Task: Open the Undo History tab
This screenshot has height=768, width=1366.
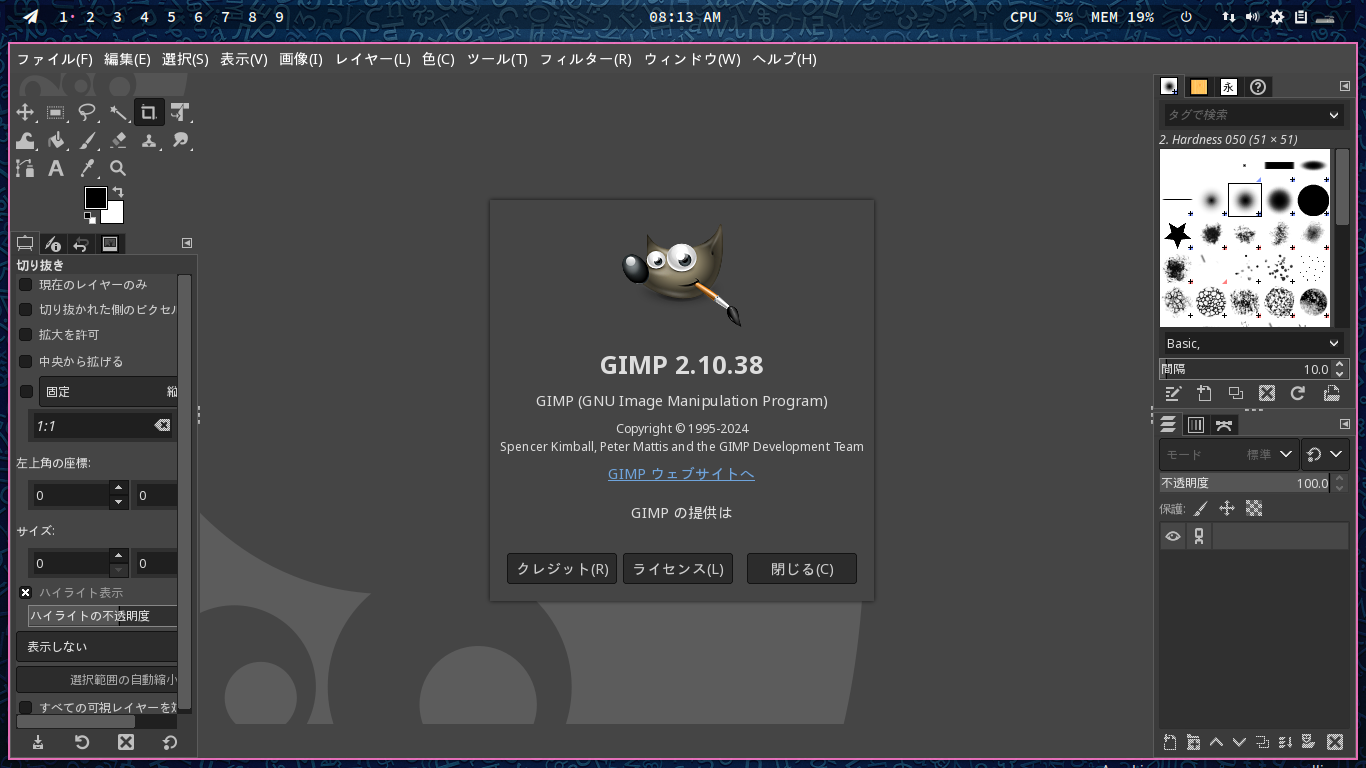Action: pos(81,244)
